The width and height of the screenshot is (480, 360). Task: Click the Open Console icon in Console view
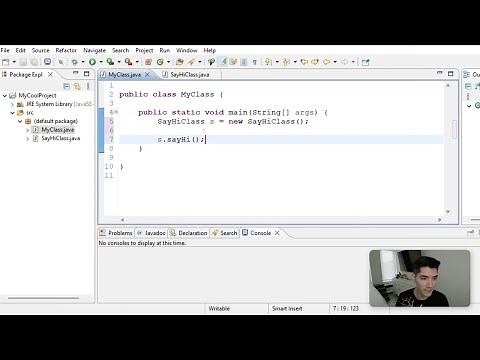470,233
